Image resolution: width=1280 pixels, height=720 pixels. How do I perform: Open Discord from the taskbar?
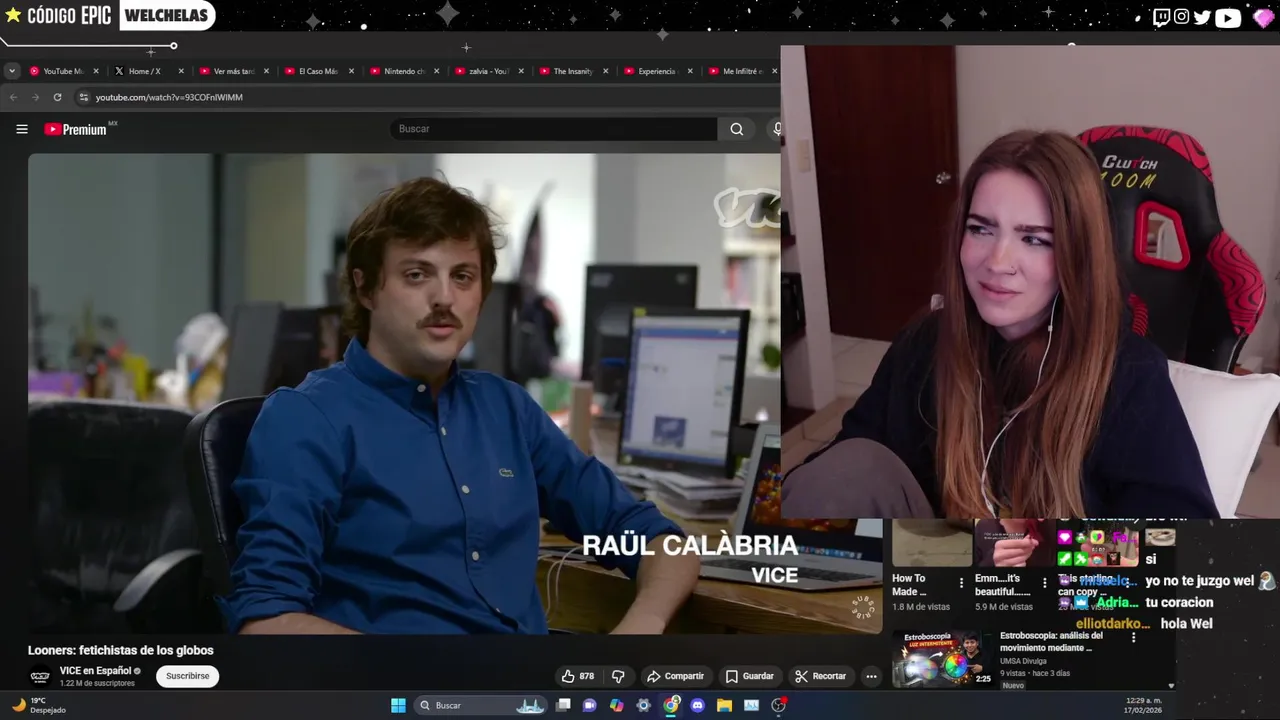click(x=698, y=705)
